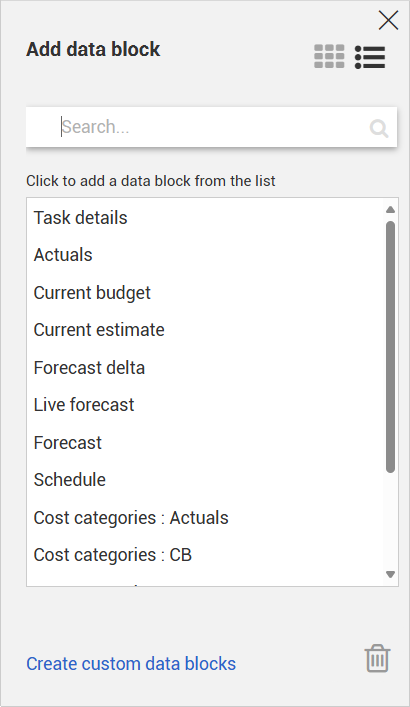The image size is (410, 707).
Task: Open Create custom data blocks link
Action: pyautogui.click(x=131, y=664)
